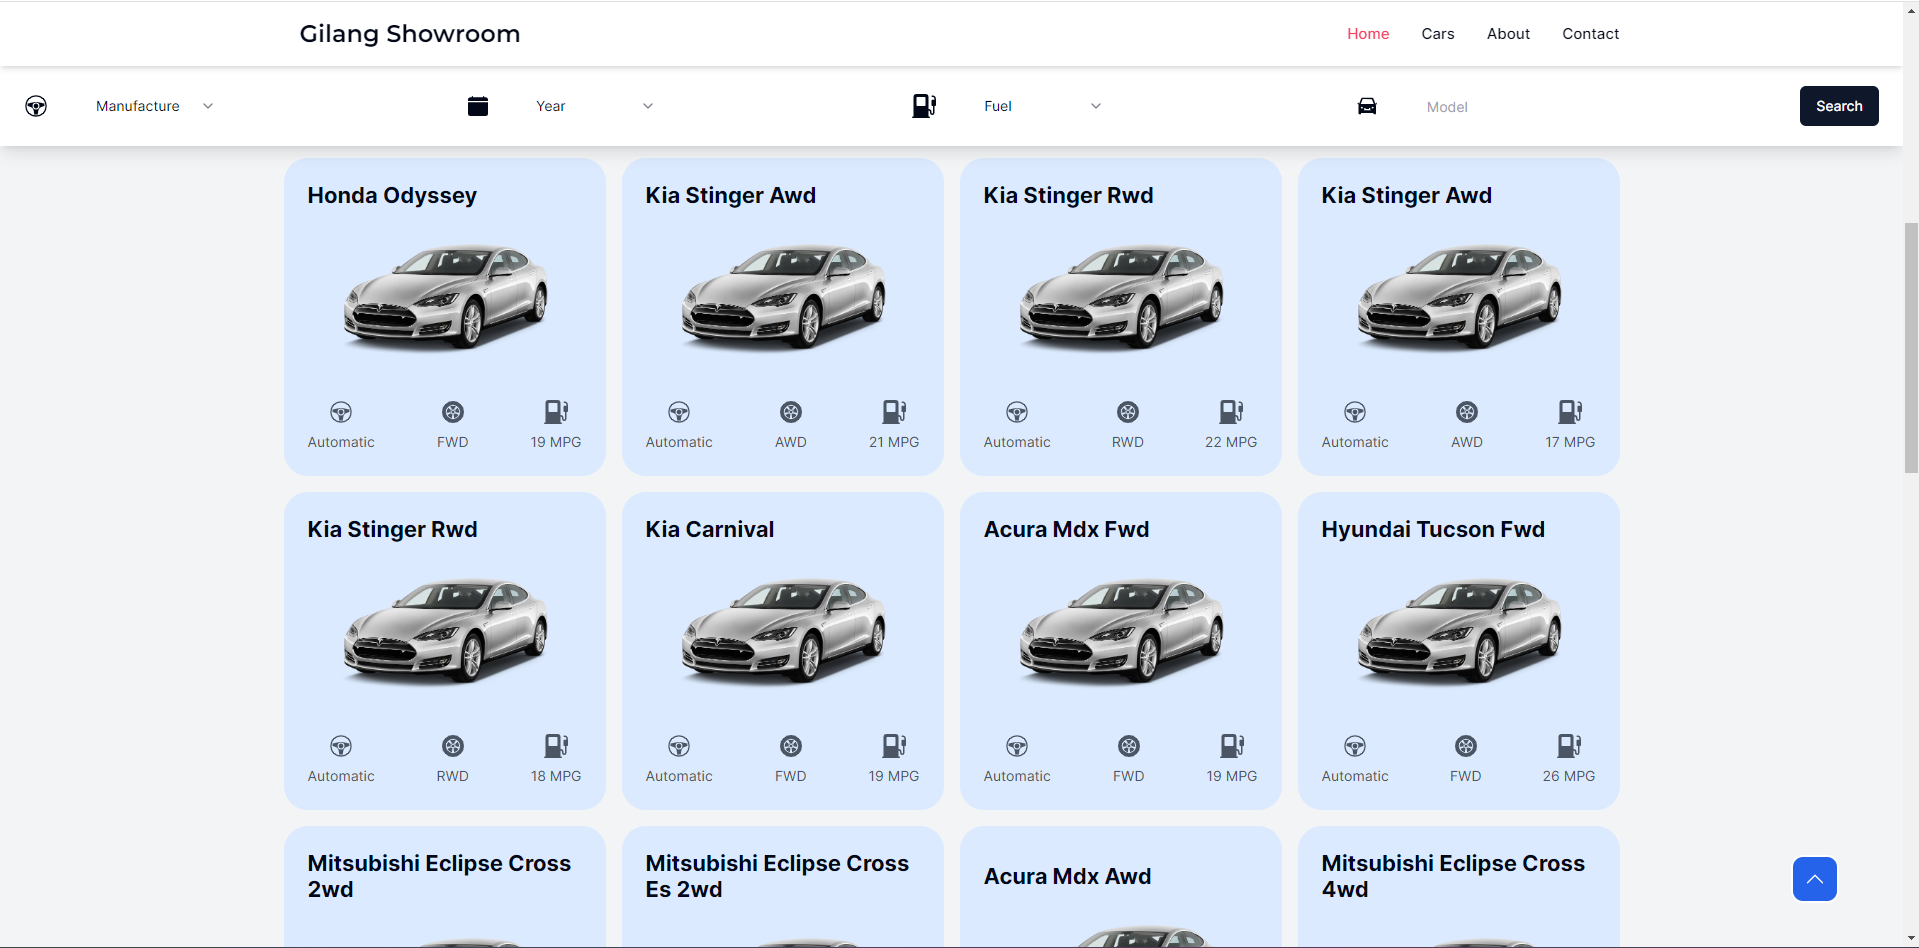The height and width of the screenshot is (948, 1919).
Task: Open the Contact page
Action: tap(1590, 34)
